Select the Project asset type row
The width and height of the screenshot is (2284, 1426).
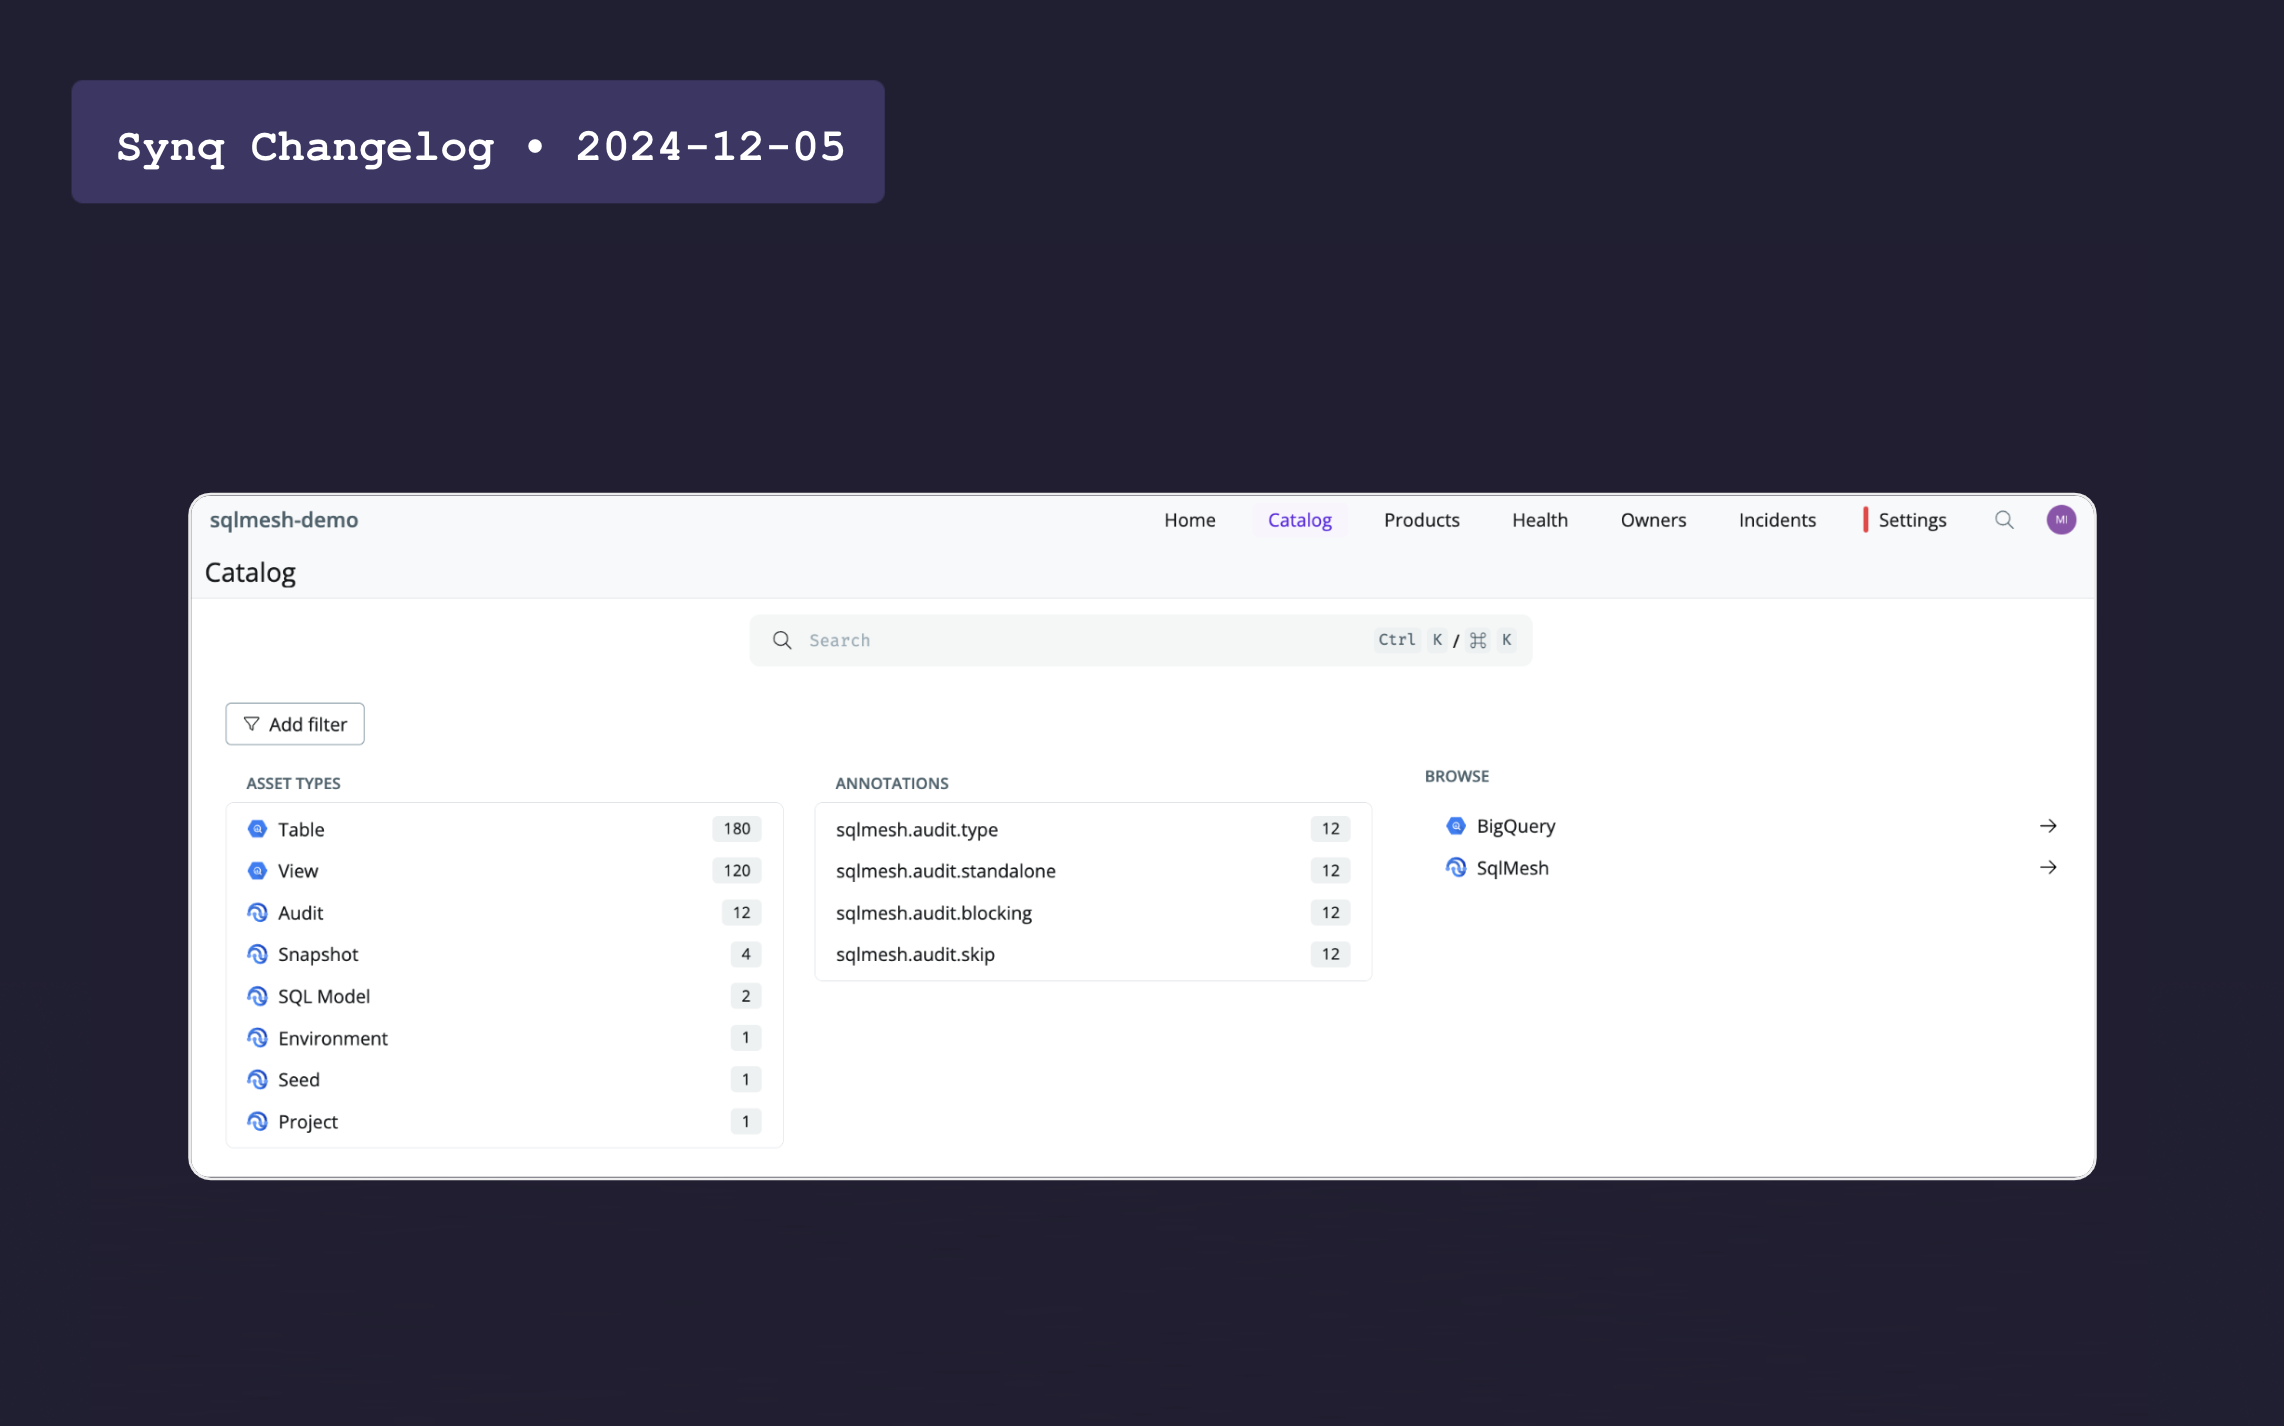click(x=504, y=1122)
